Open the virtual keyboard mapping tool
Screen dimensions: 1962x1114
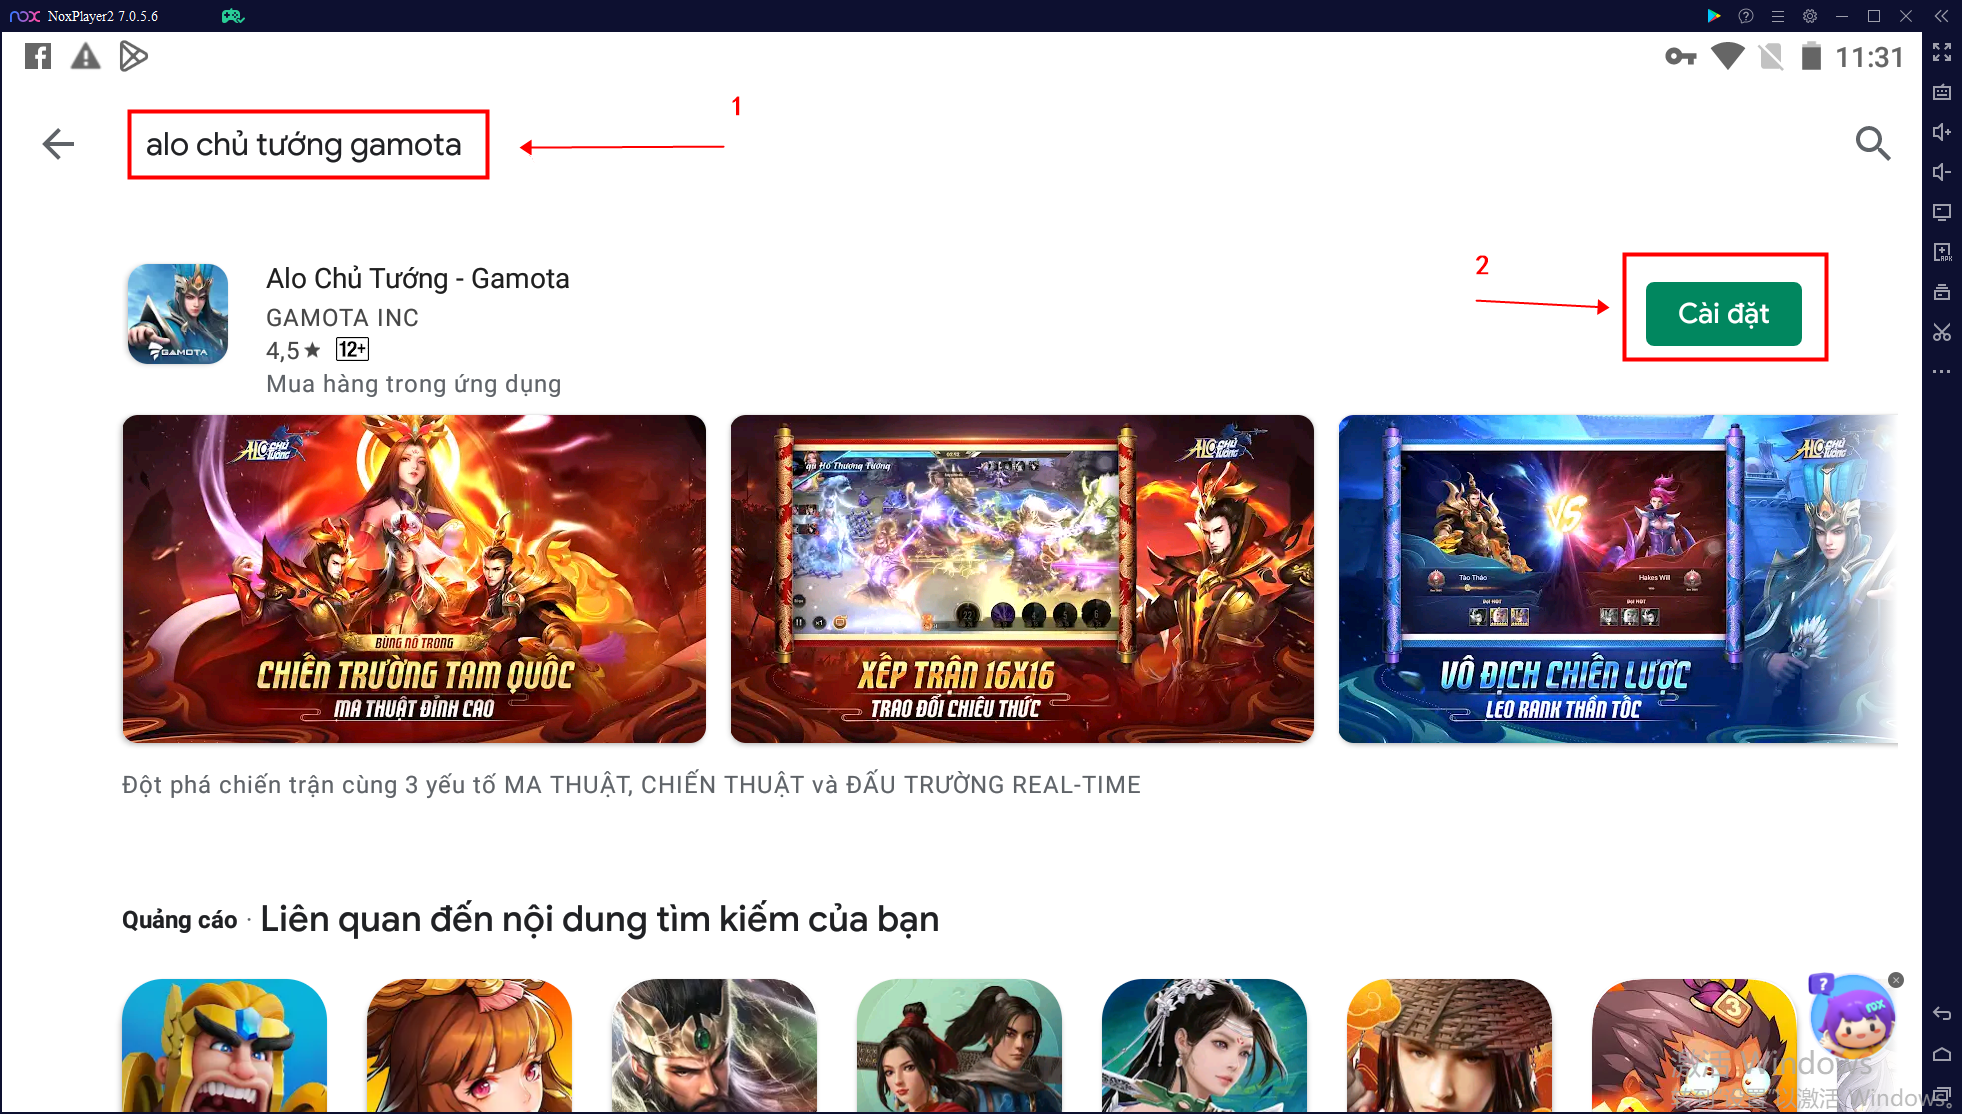point(1943,91)
